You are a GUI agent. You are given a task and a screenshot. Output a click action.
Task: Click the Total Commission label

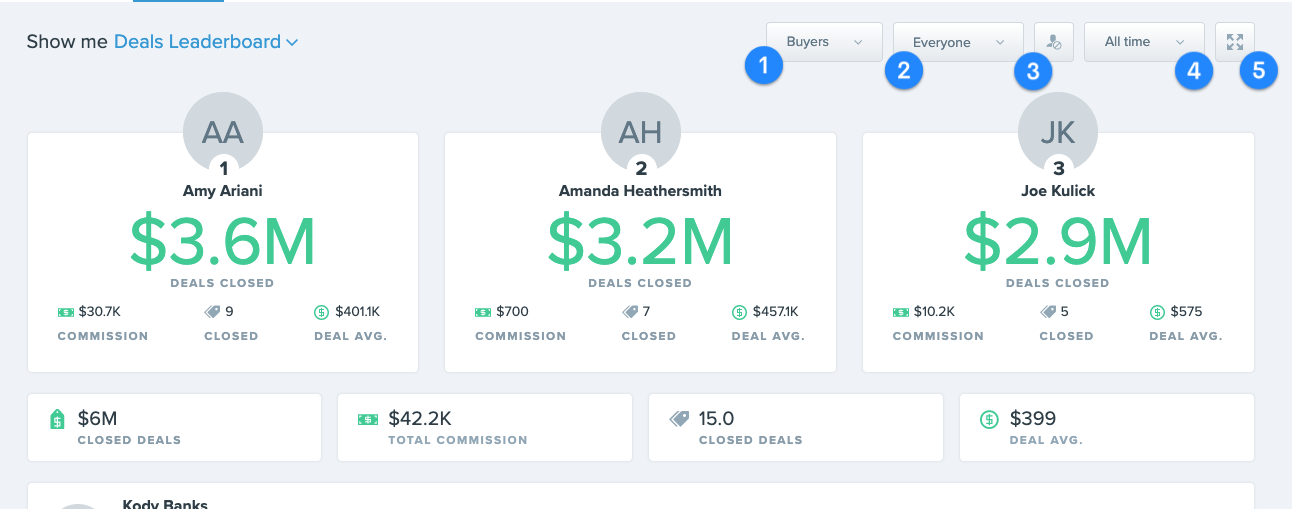[x=458, y=440]
